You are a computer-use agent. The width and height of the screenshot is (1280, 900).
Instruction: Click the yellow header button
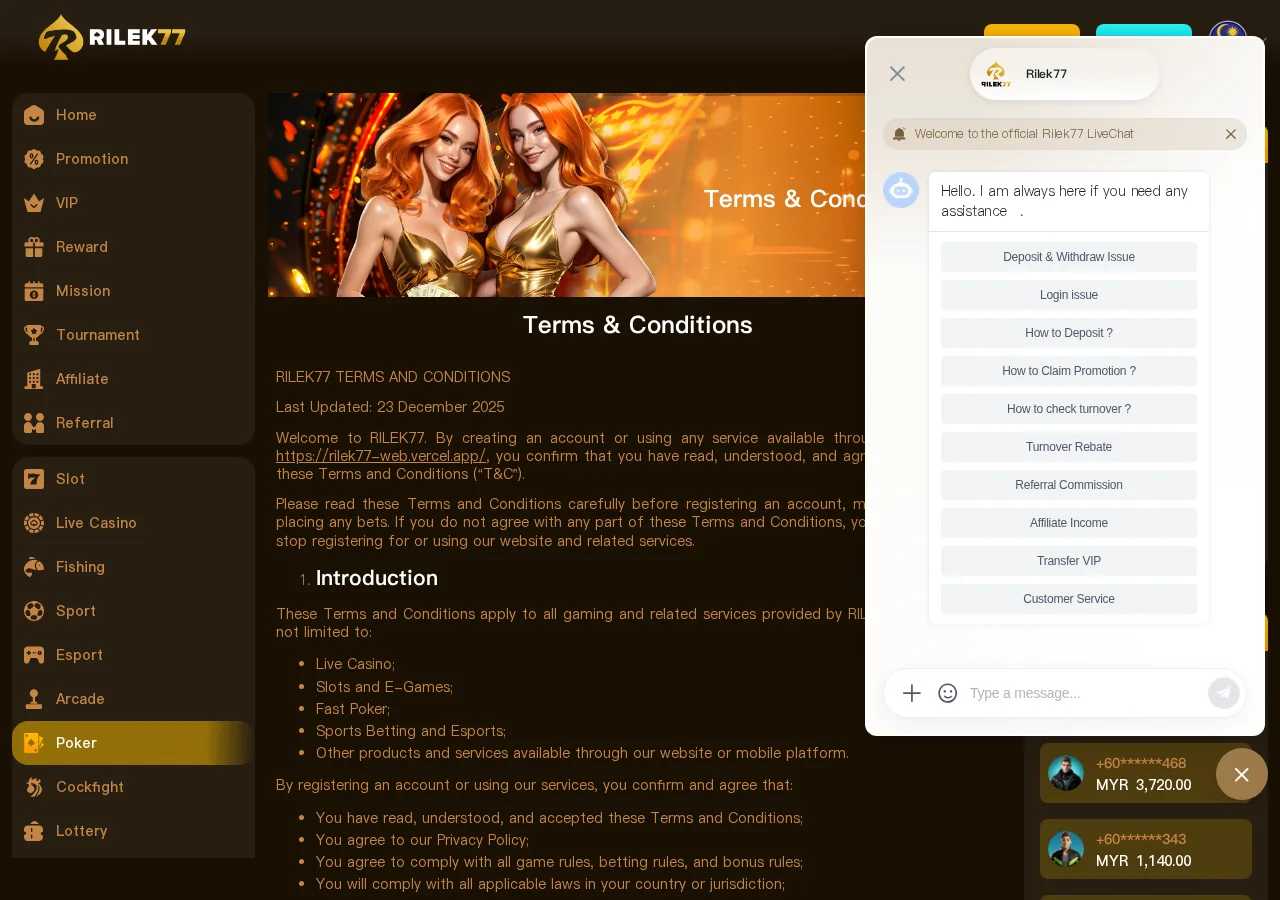click(x=1032, y=31)
